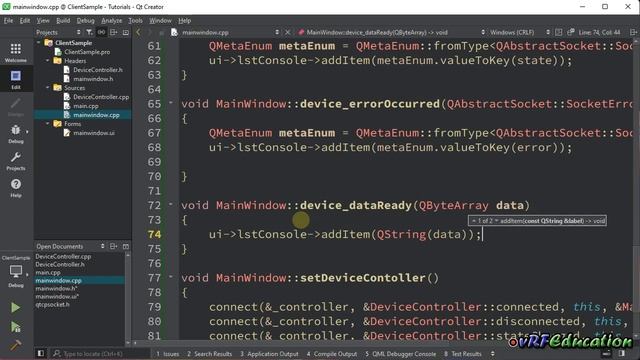Open the Build menu

tap(63, 20)
